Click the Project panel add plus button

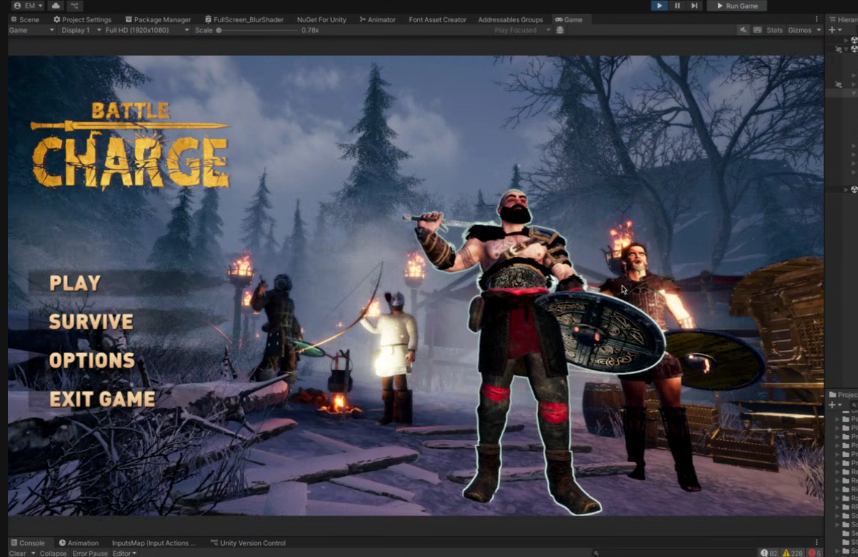click(832, 405)
